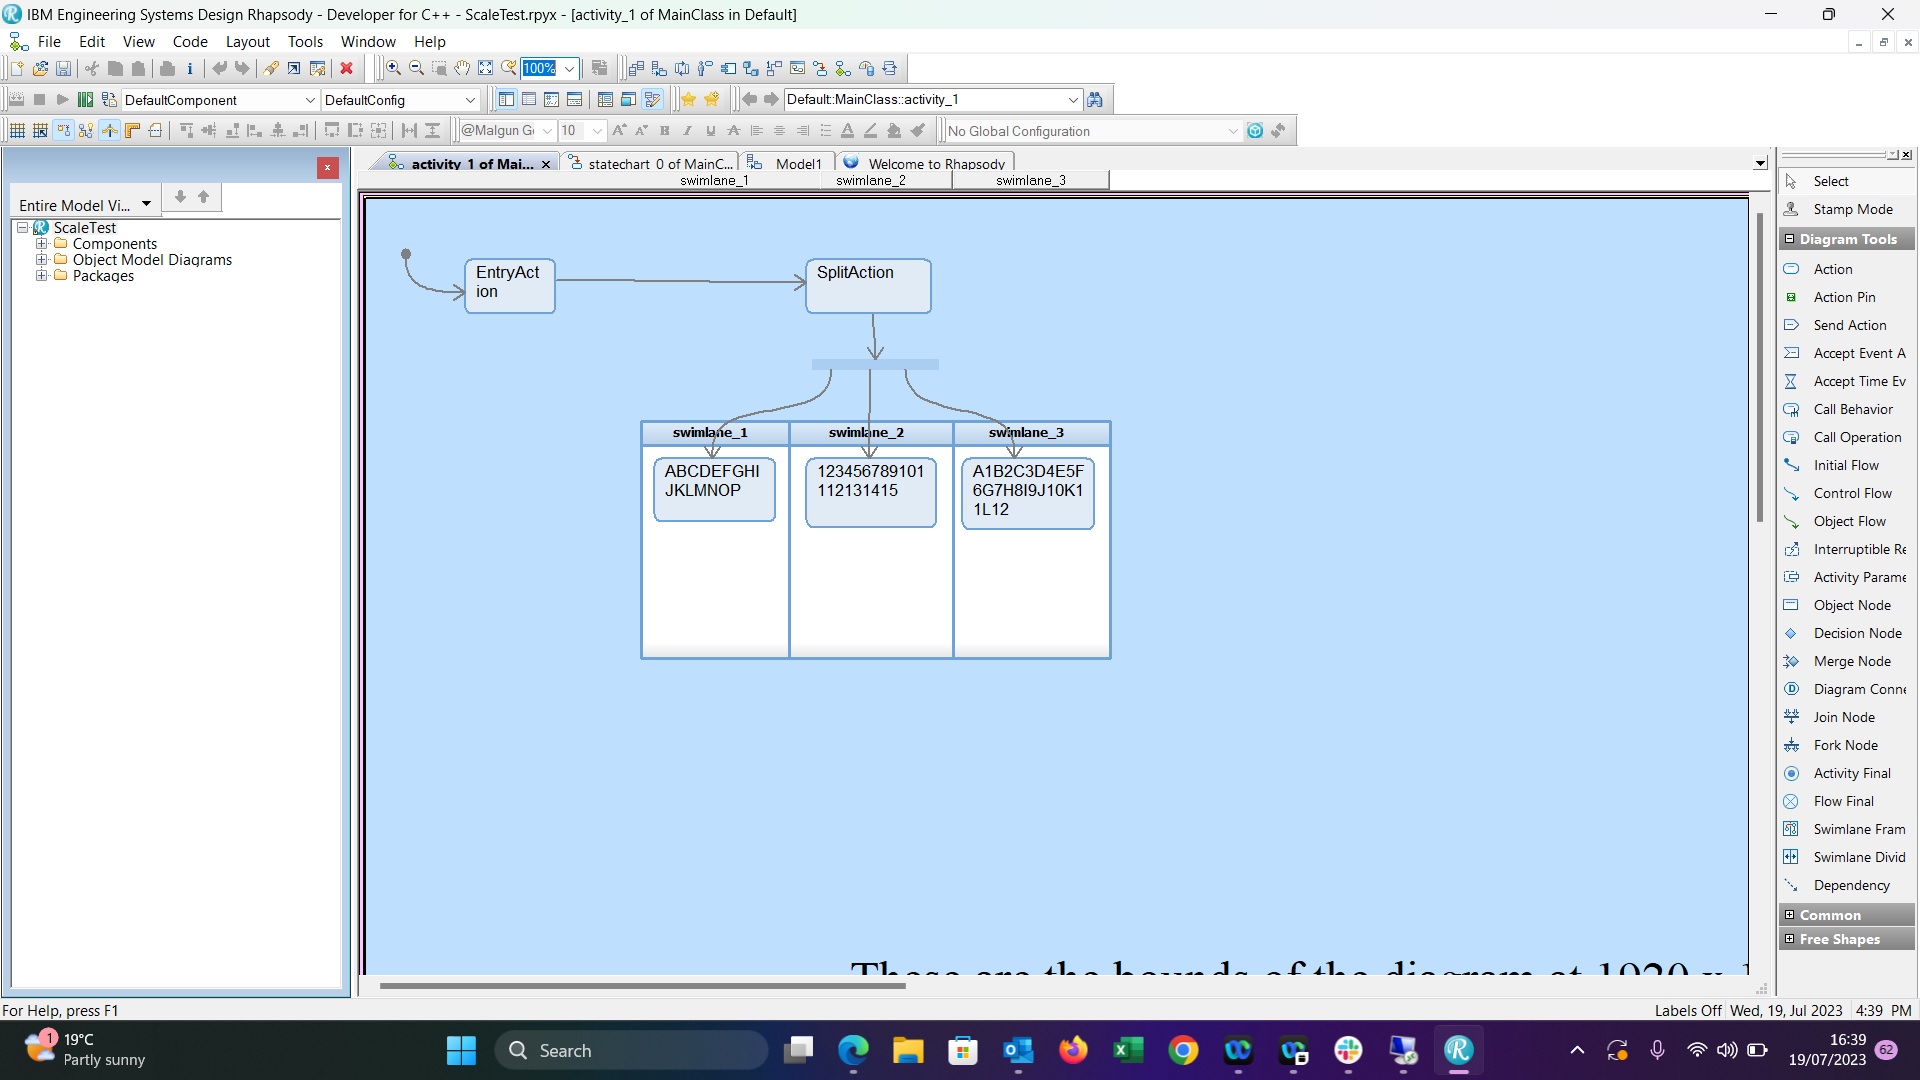Select the Decision Node tool

pyautogui.click(x=1857, y=633)
